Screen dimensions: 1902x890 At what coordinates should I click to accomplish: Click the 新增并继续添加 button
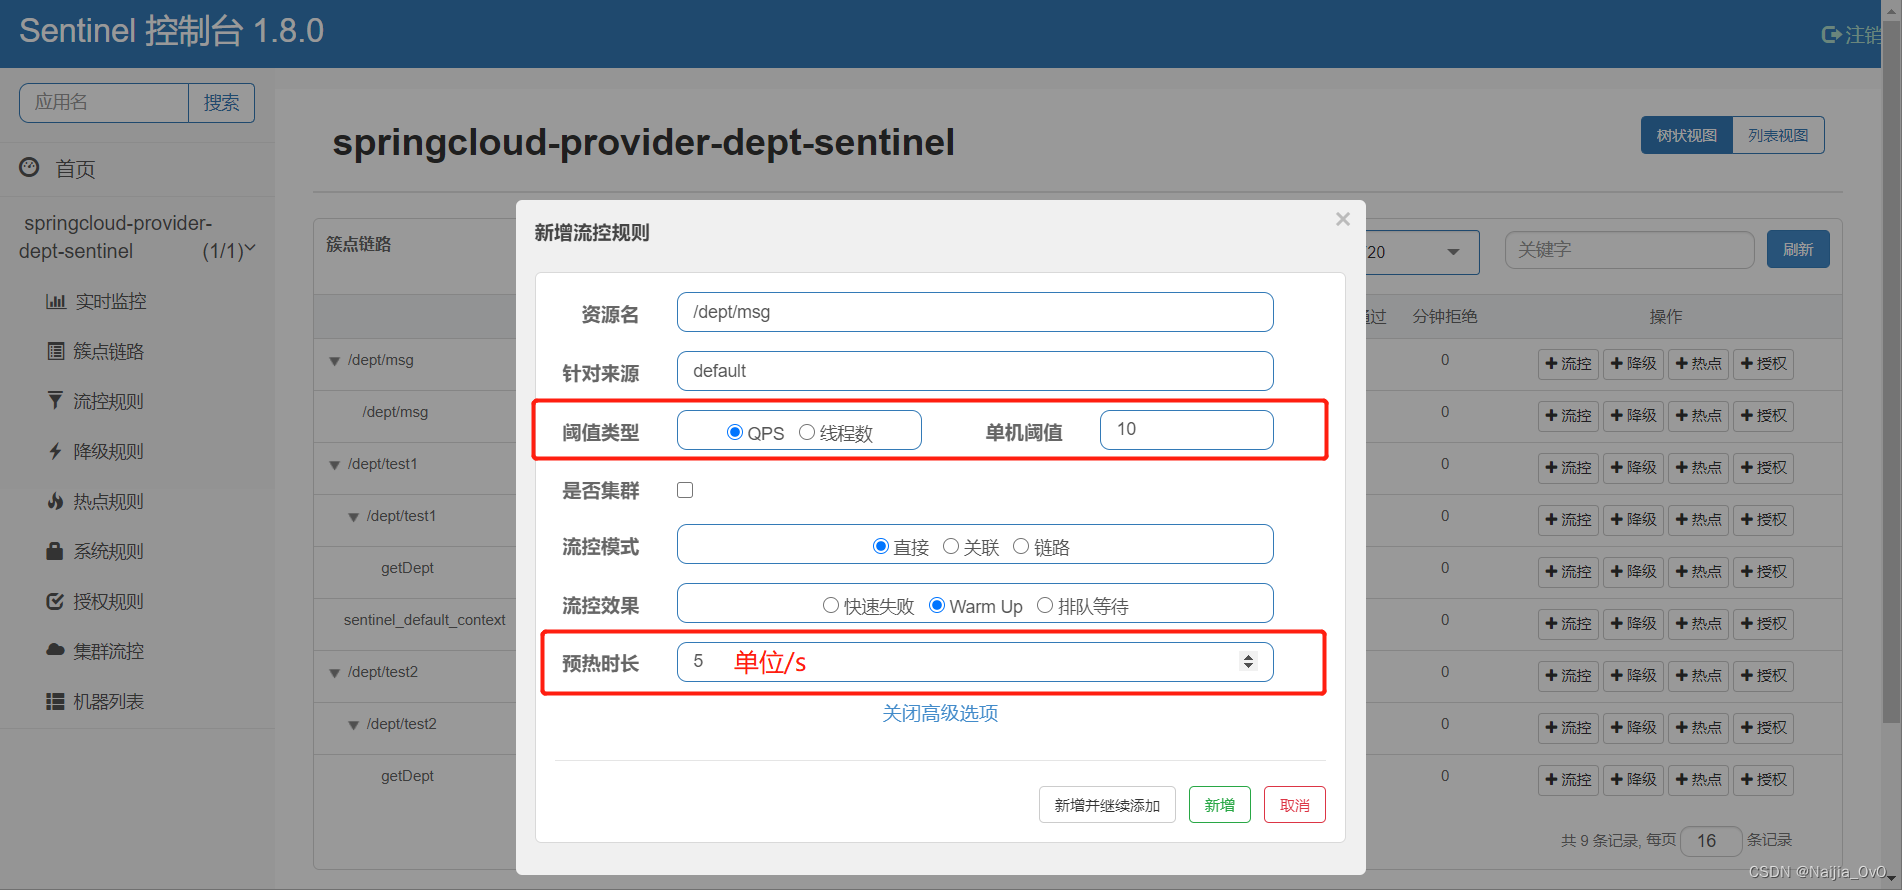[1107, 805]
